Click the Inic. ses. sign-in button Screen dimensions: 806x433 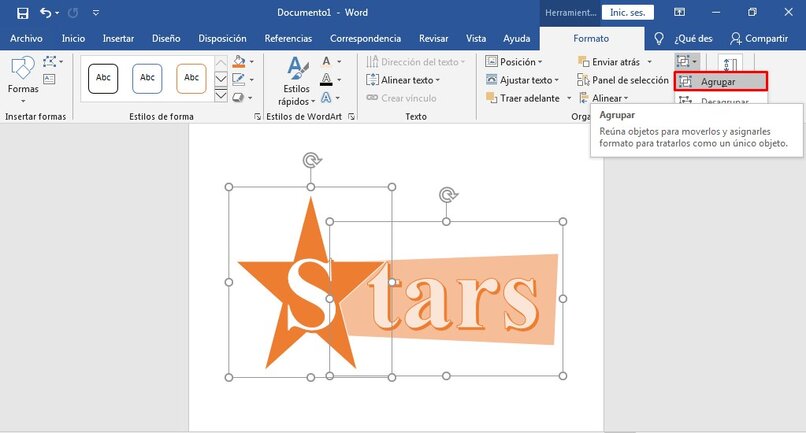click(628, 12)
